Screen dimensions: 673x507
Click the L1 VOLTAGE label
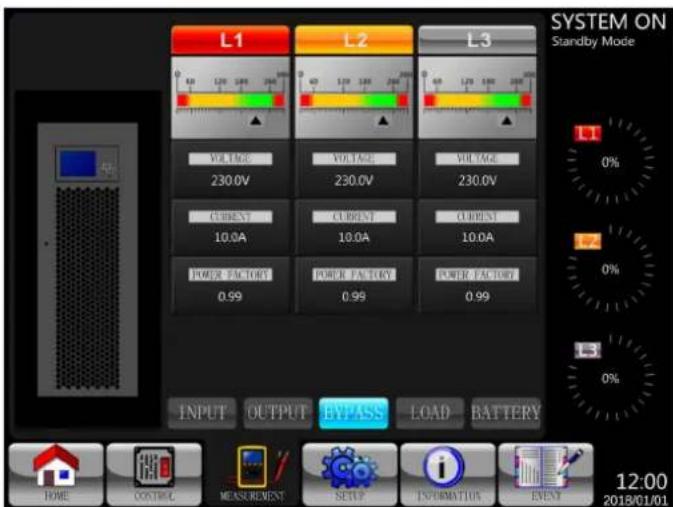tap(230, 159)
